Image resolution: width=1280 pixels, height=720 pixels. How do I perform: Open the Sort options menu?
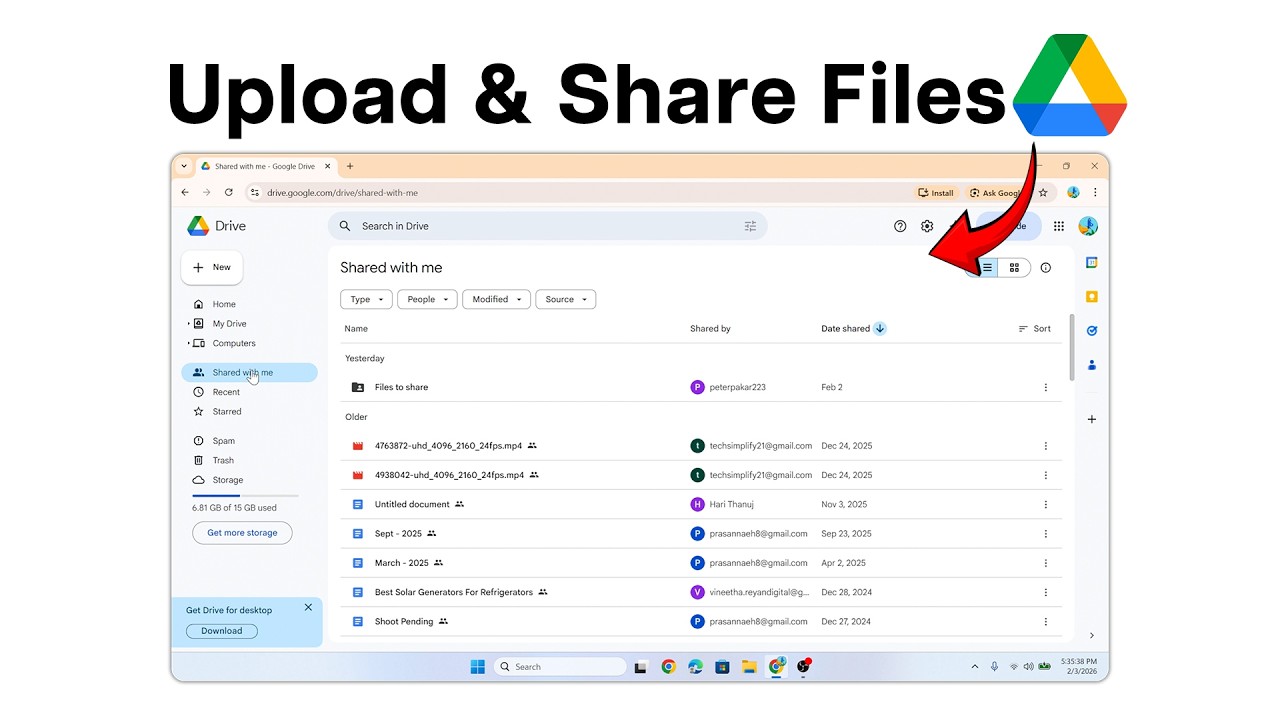(x=1034, y=328)
